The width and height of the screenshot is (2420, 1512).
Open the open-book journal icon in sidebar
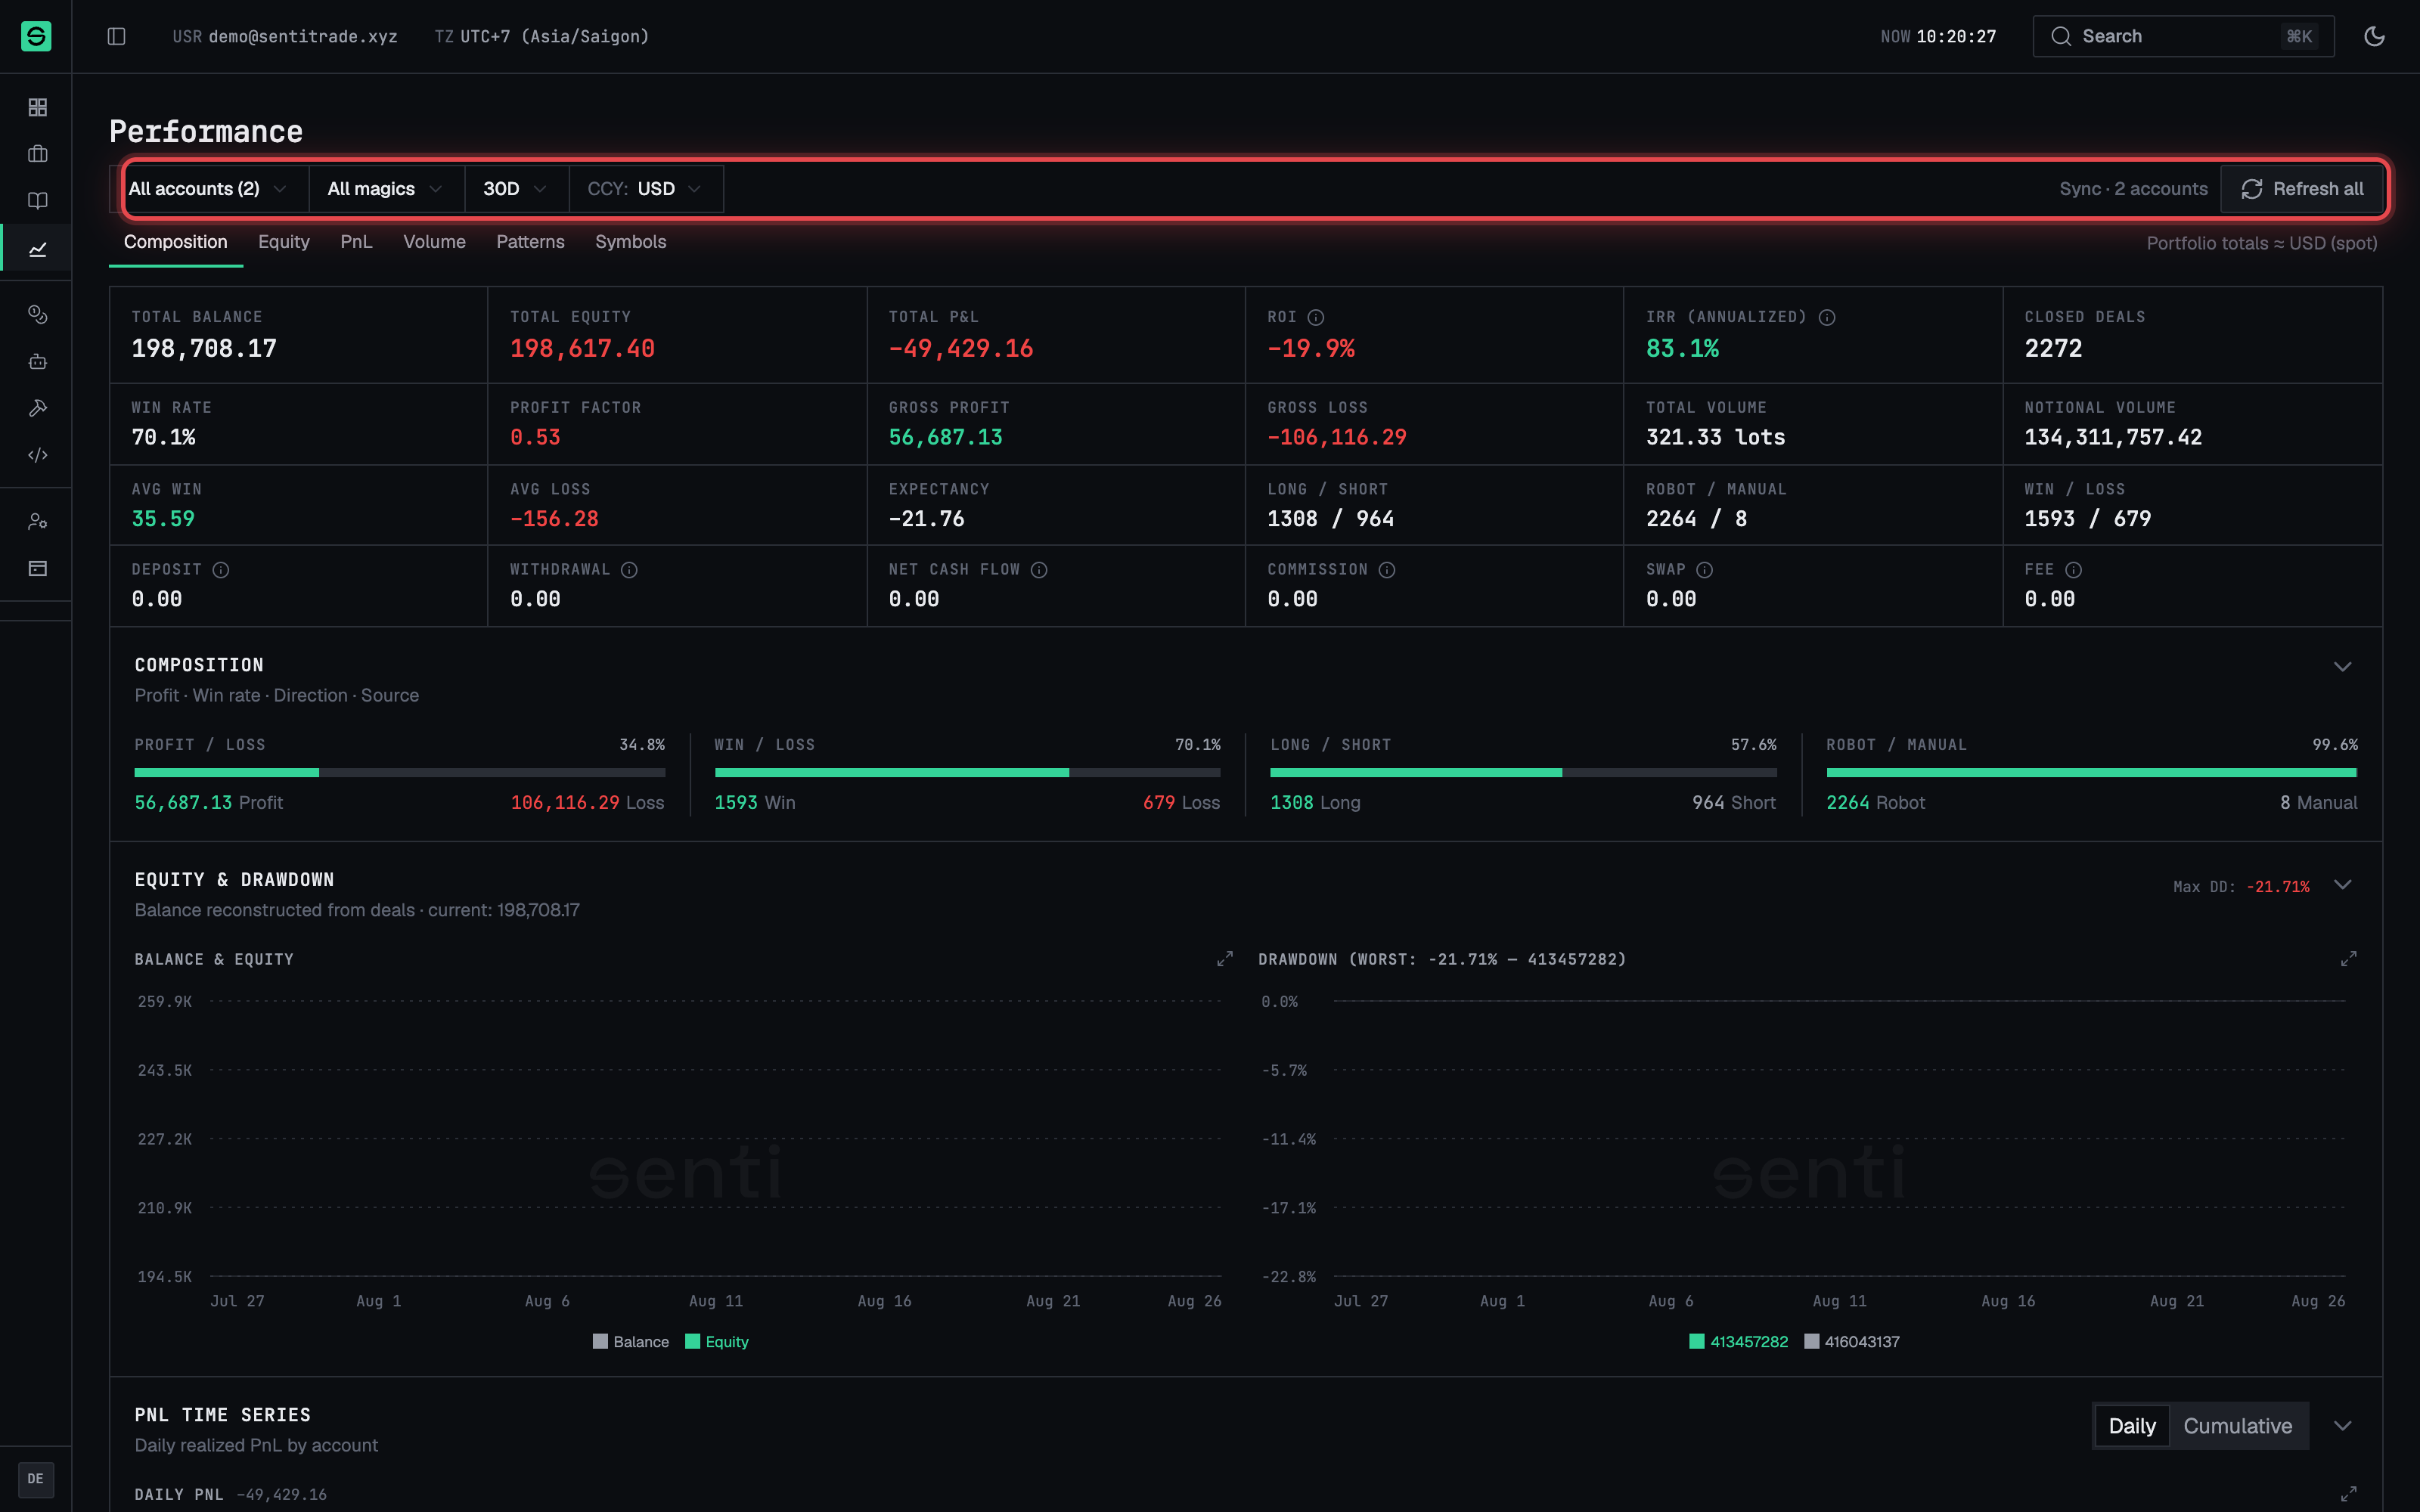click(37, 201)
